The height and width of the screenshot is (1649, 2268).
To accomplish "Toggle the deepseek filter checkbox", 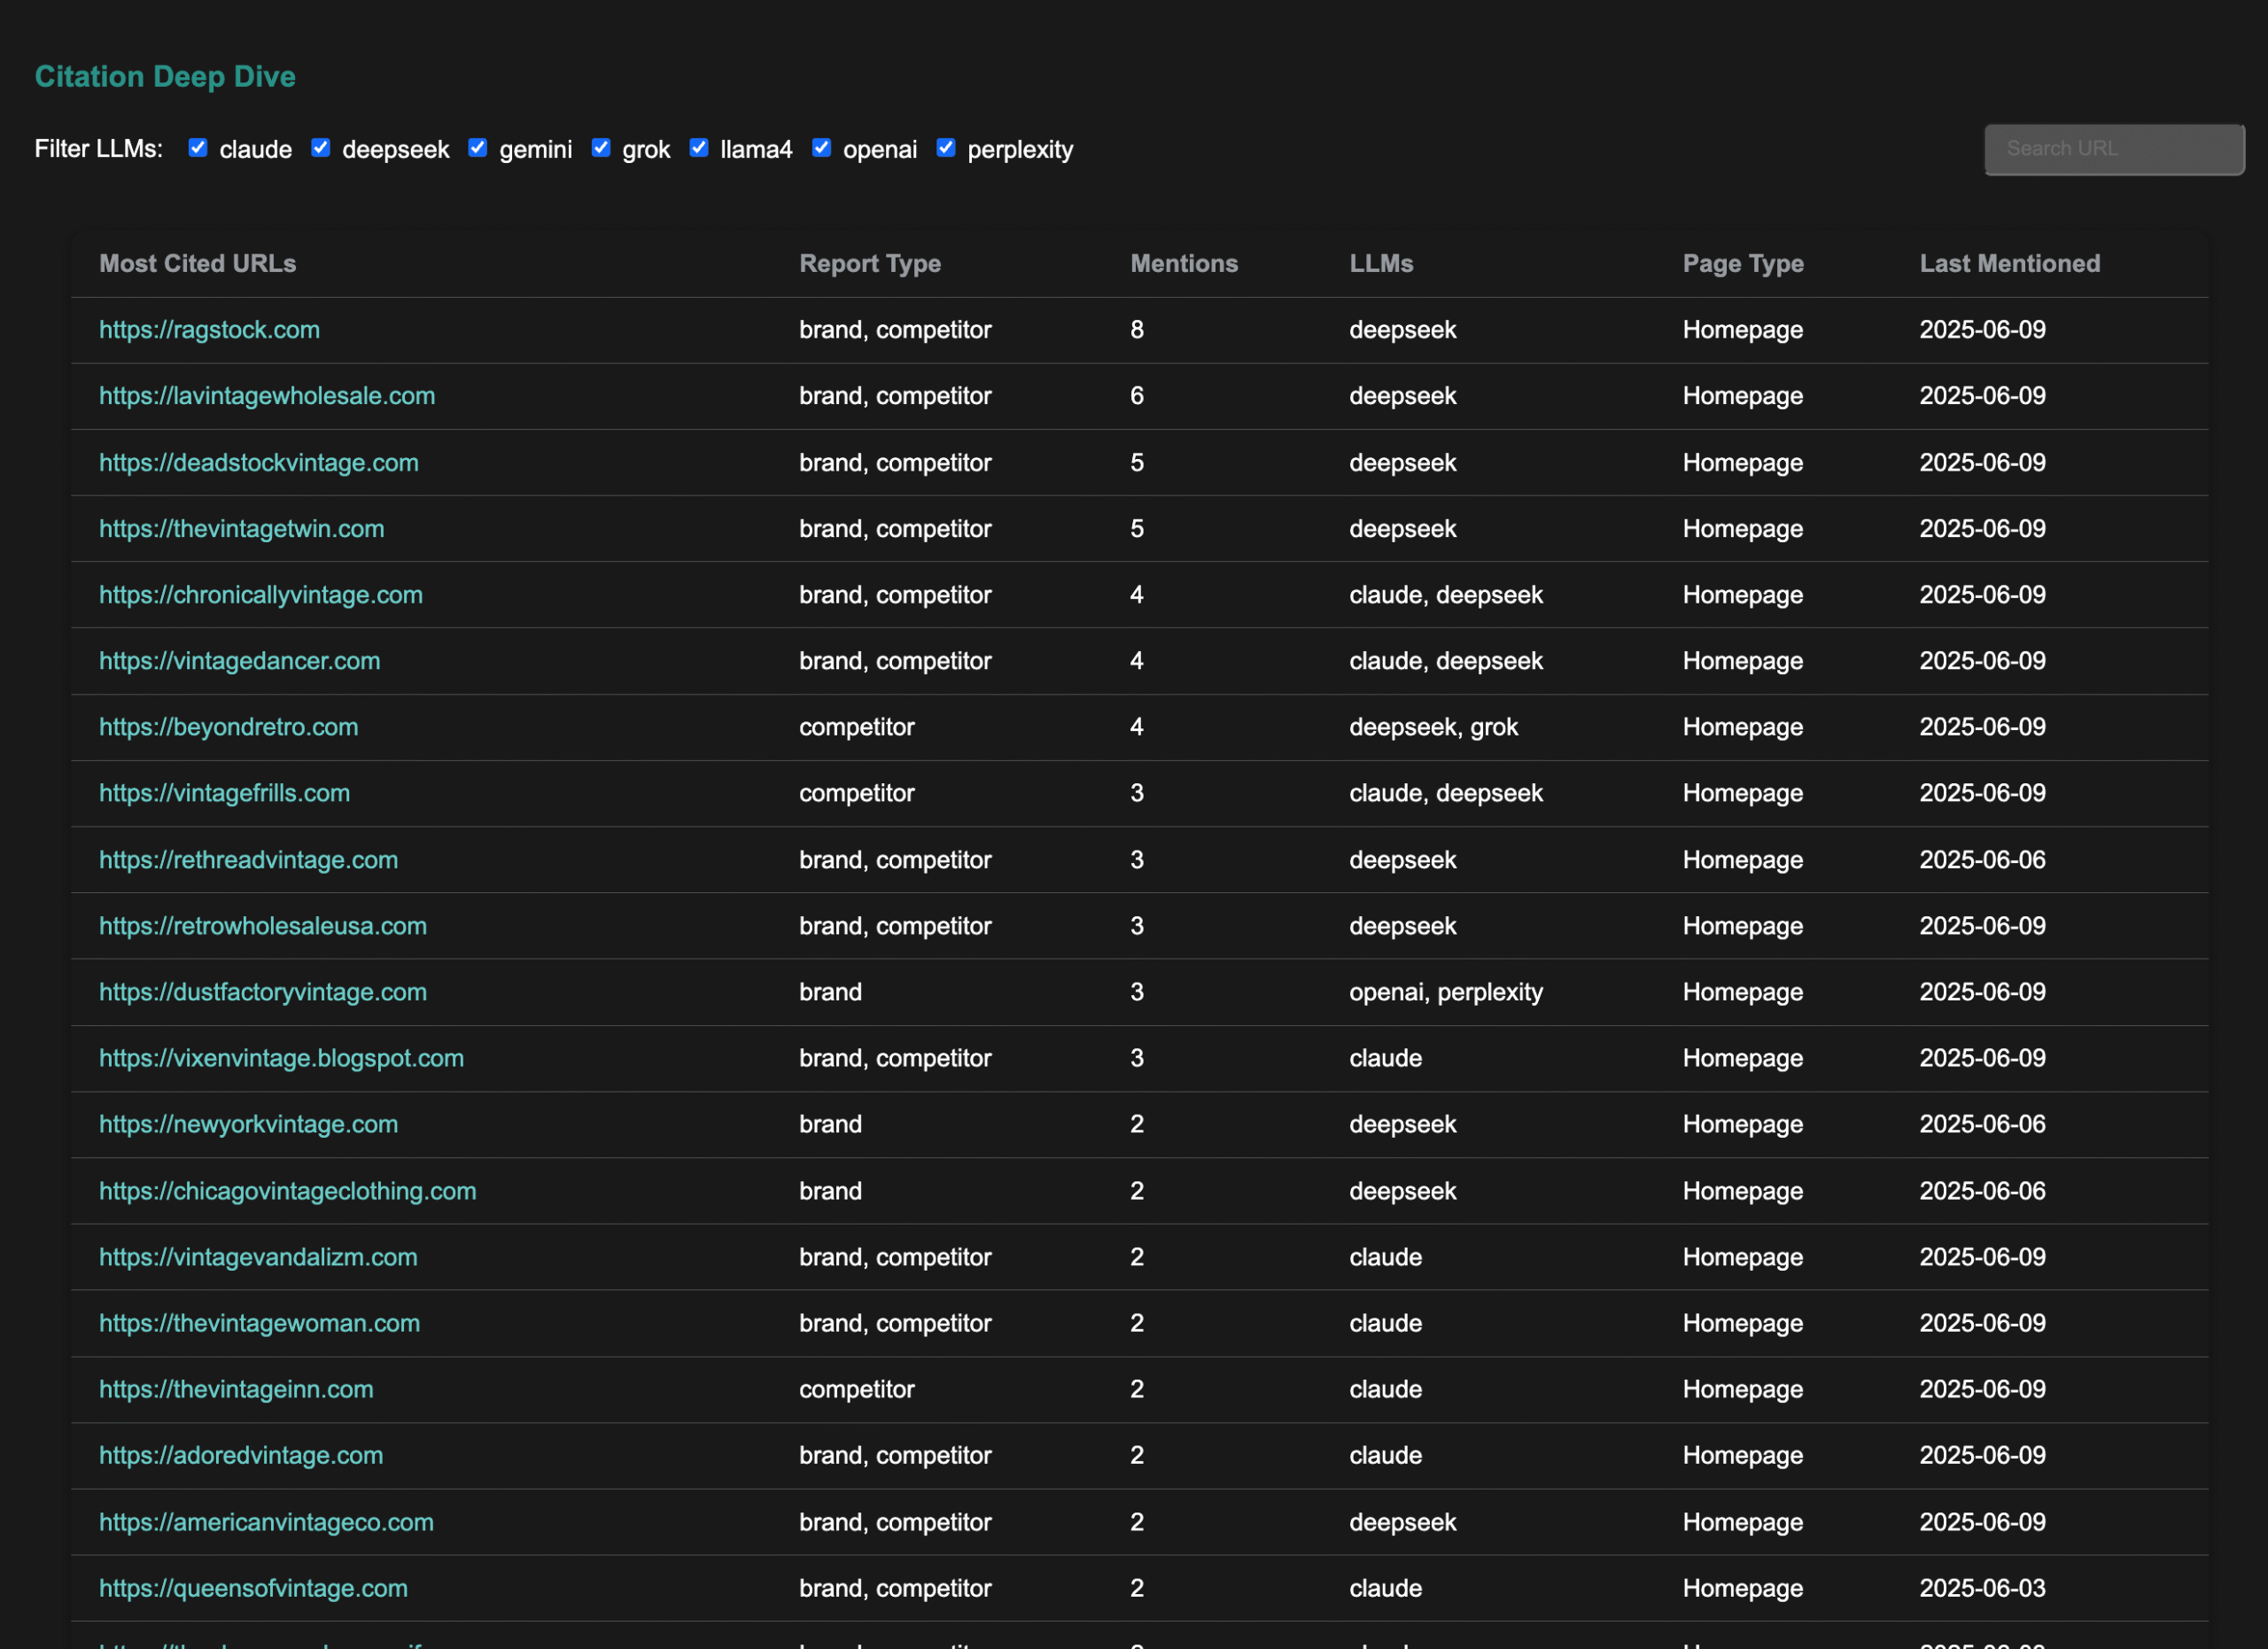I will click(321, 148).
